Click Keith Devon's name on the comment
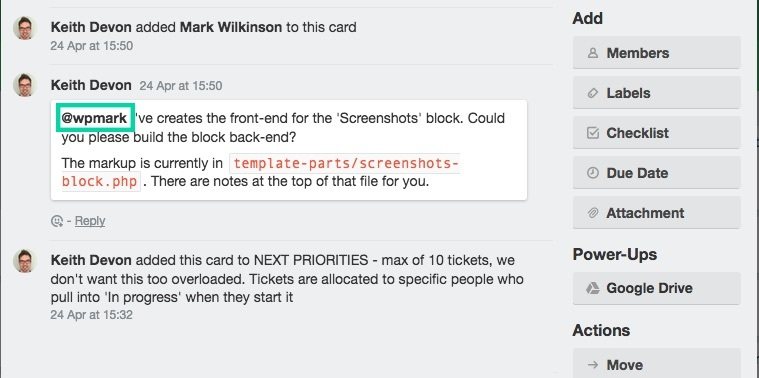Viewport: 759px width, 378px height. pos(91,86)
